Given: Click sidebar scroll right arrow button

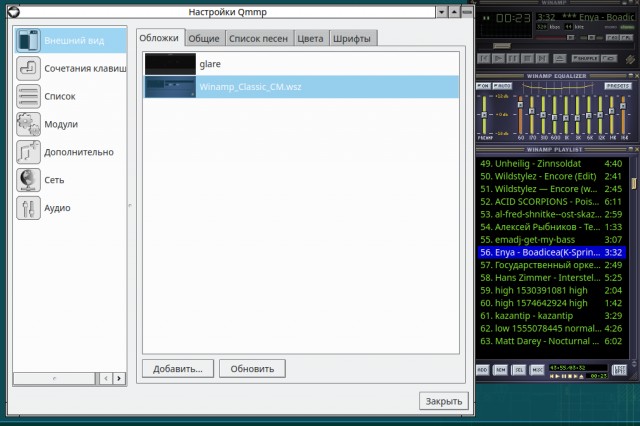Looking at the screenshot, I should [x=119, y=379].
